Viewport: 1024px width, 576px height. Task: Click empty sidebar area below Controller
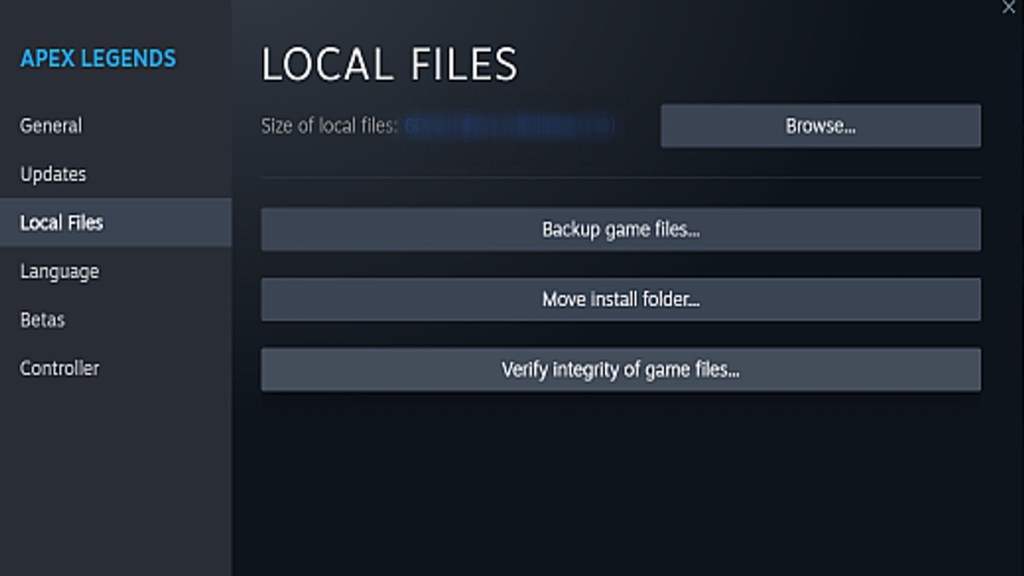pos(115,470)
